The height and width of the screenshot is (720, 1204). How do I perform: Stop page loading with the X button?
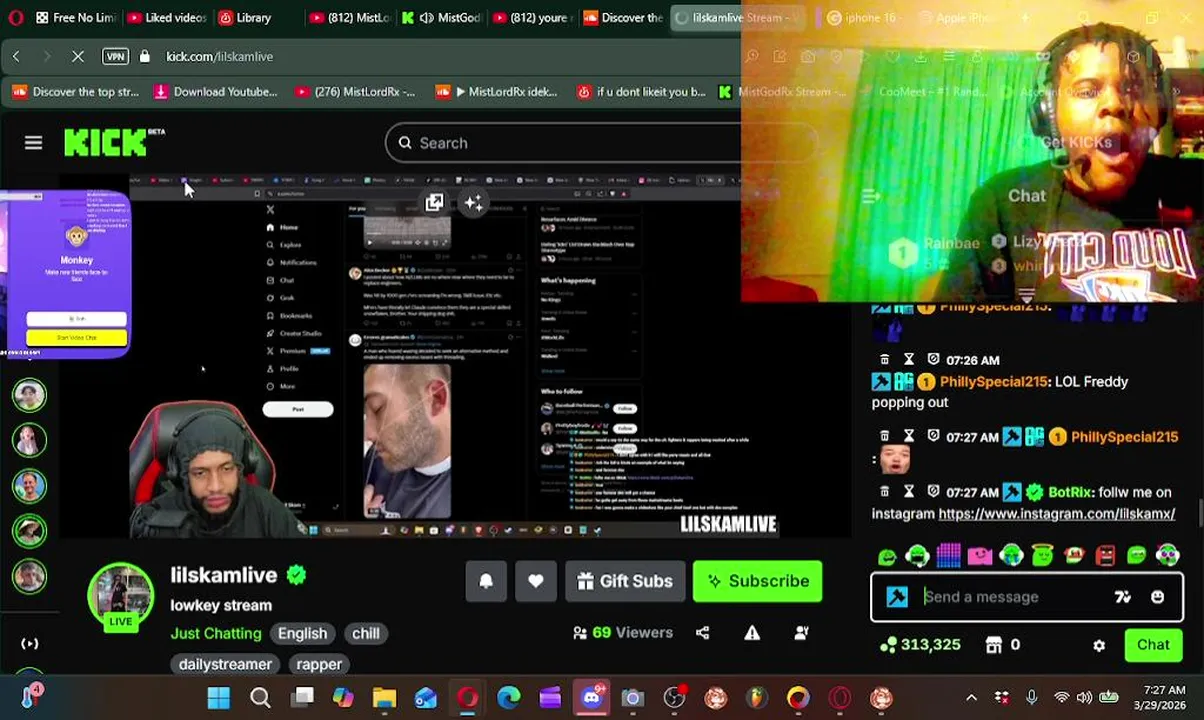click(x=78, y=57)
